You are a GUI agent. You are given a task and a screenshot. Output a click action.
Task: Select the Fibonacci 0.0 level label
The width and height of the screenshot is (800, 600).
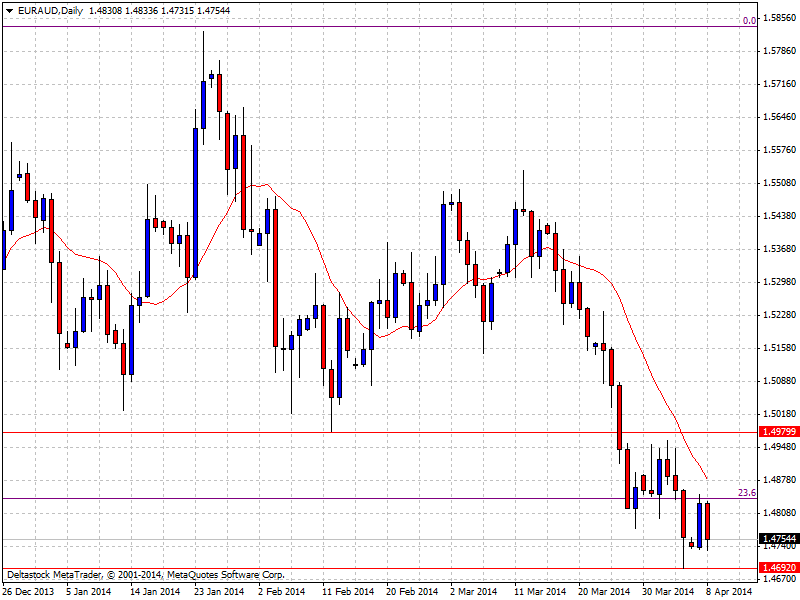click(x=748, y=20)
